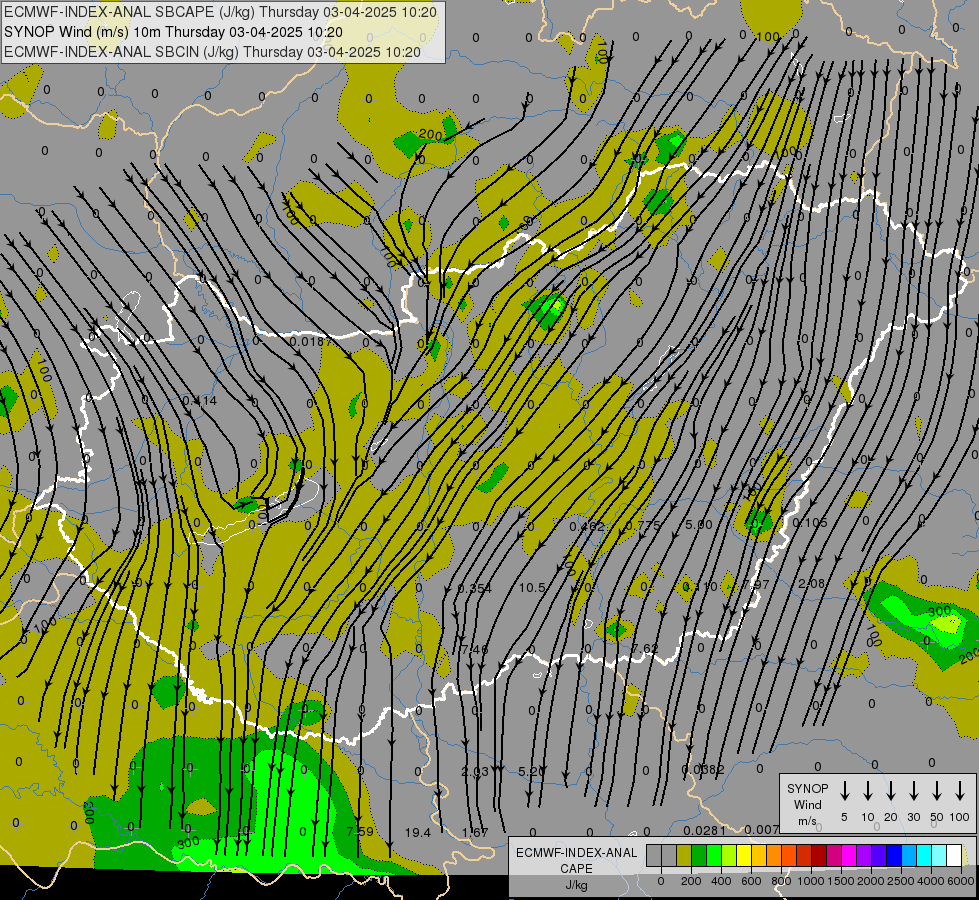The width and height of the screenshot is (979, 900).
Task: Click the 'SYNOP Wind (m/s) 10m' header line
Action: 173,32
